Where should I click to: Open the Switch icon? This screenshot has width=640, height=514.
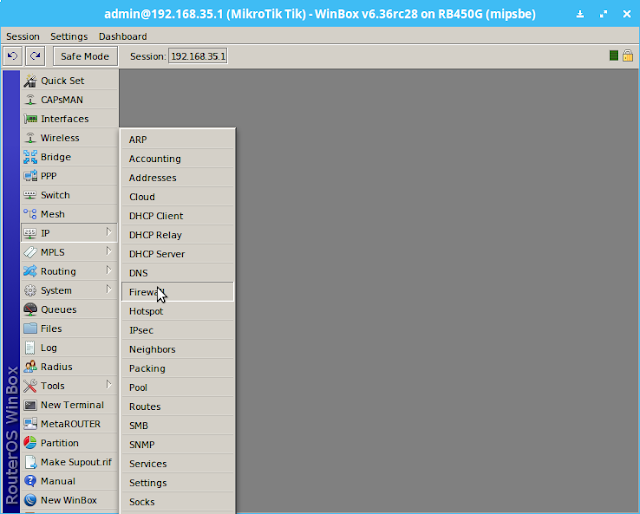[30, 195]
